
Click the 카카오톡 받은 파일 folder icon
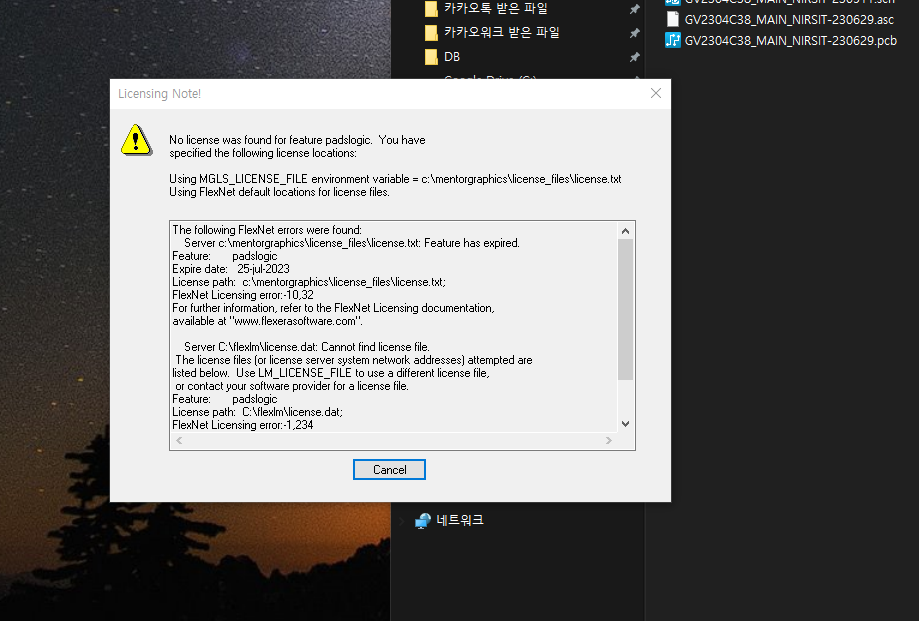pyautogui.click(x=431, y=9)
